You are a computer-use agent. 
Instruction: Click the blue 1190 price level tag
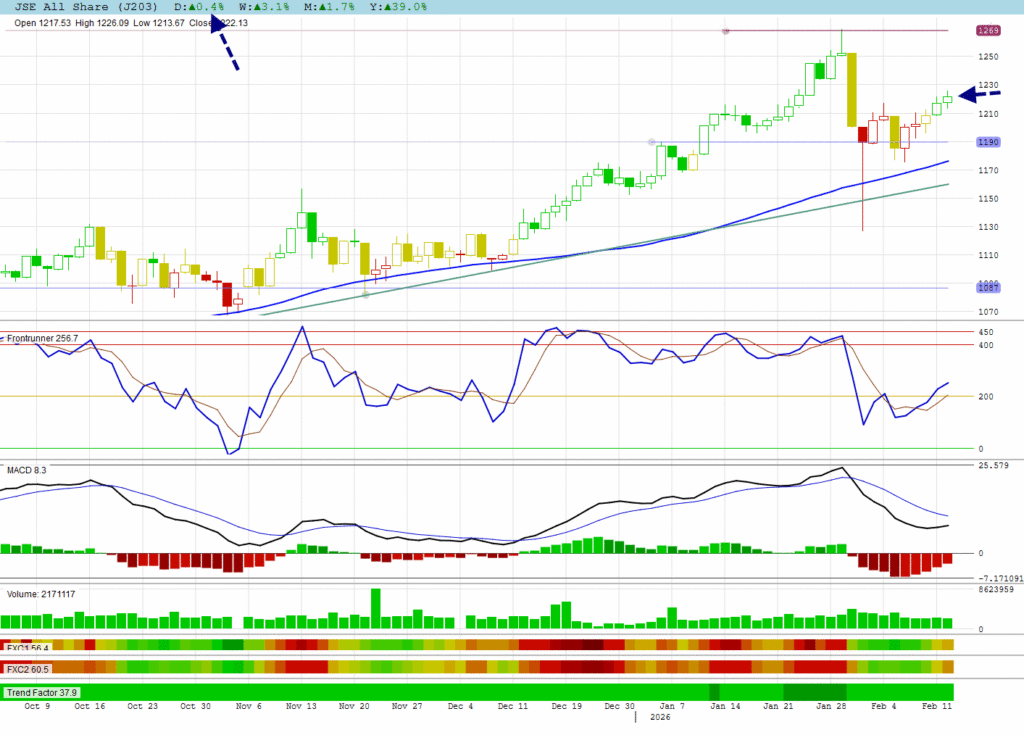coord(988,142)
